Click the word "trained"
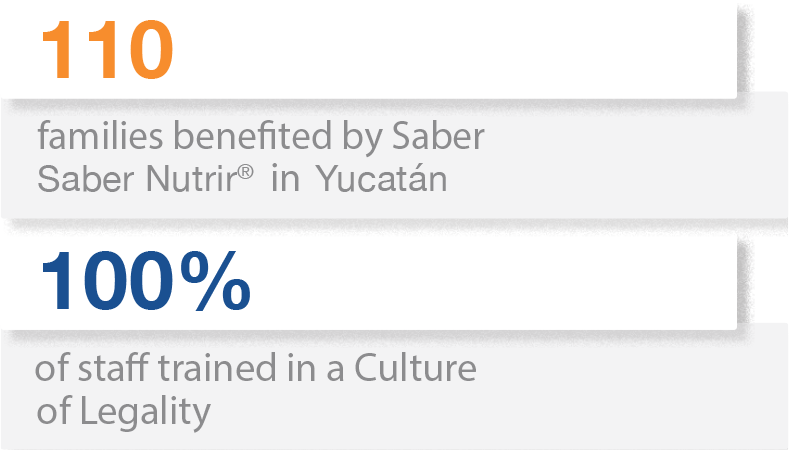This screenshot has width=789, height=450. 208,368
